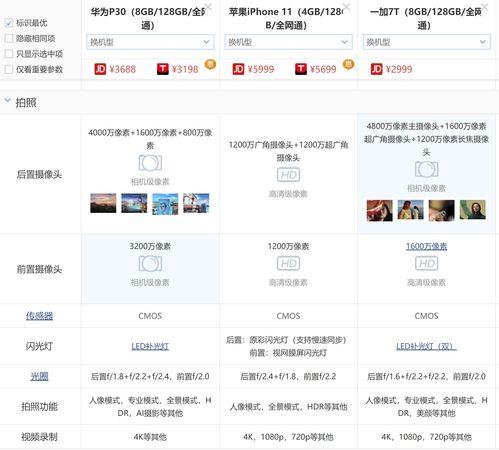Uncheck the 标识最优 checkbox
Image resolution: width=499 pixels, height=450 pixels.
click(9, 23)
